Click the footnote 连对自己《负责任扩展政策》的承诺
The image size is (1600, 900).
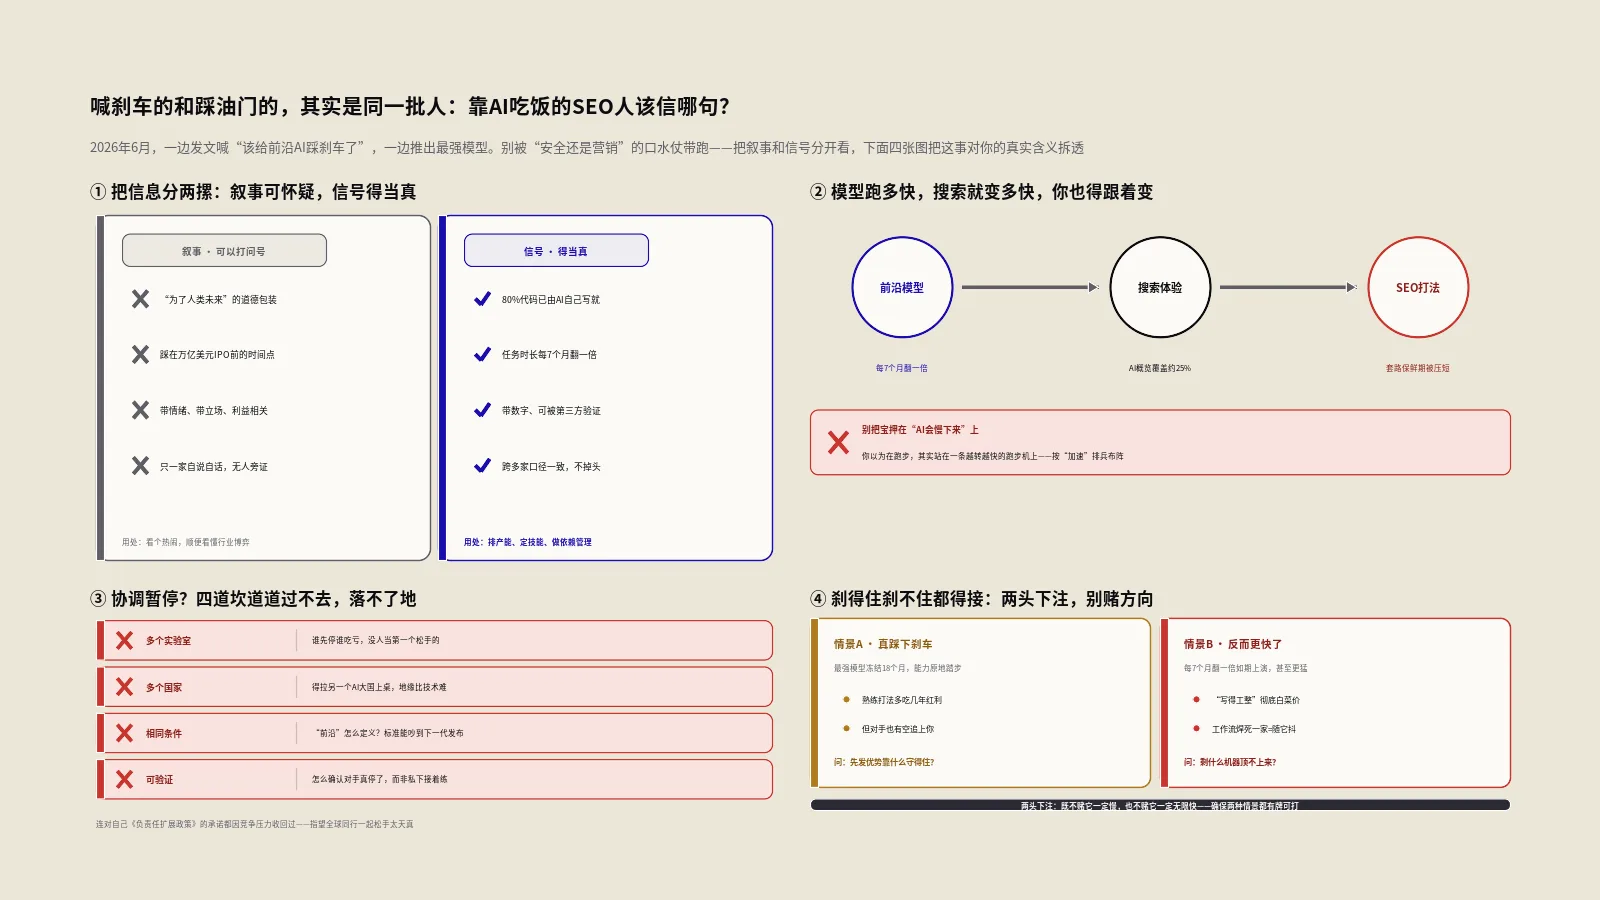tap(254, 825)
